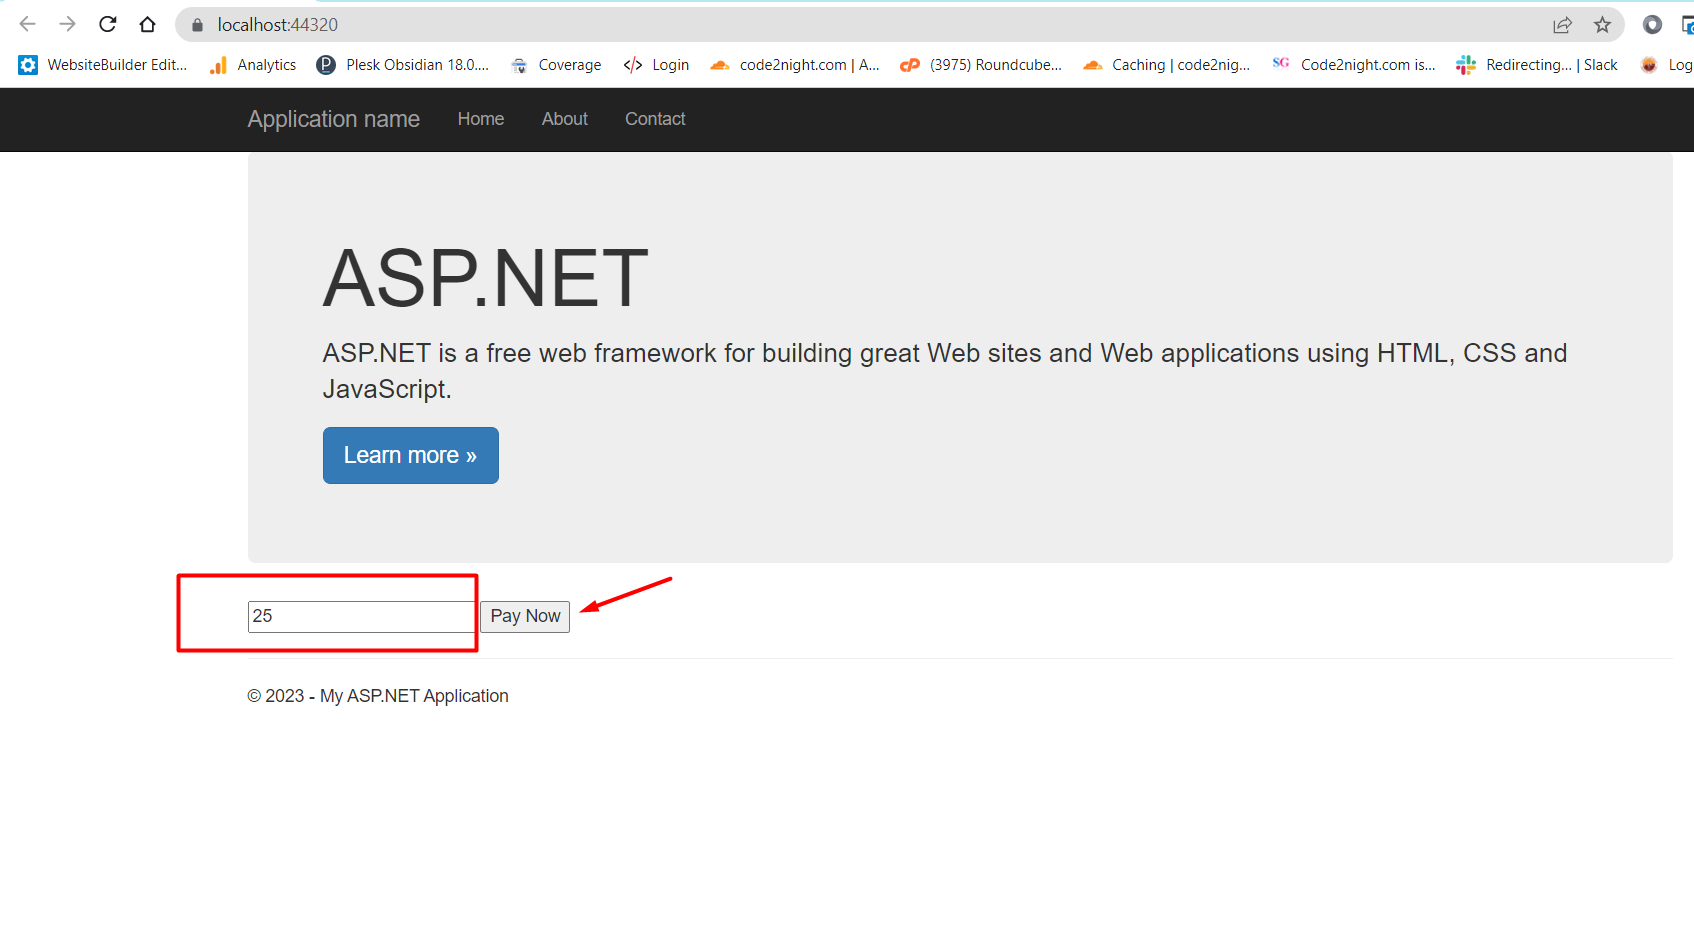1694x936 pixels.
Task: Open the Redirecting | Slack bookmark
Action: pos(1537,65)
